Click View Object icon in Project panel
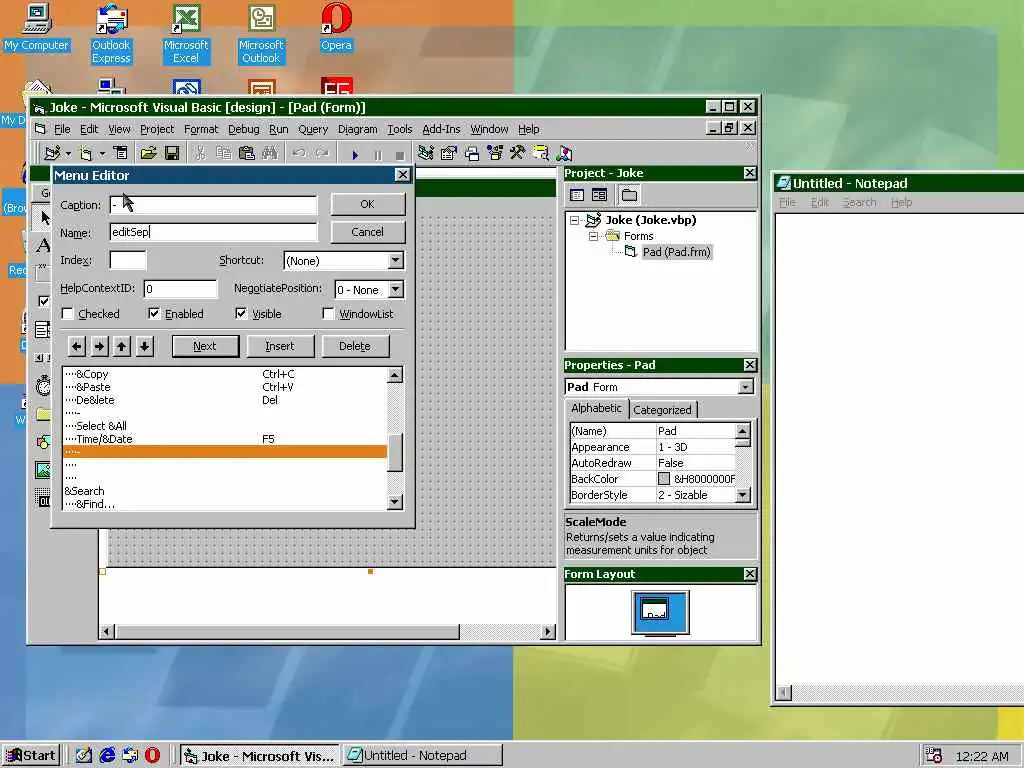This screenshot has width=1024, height=768. [599, 195]
